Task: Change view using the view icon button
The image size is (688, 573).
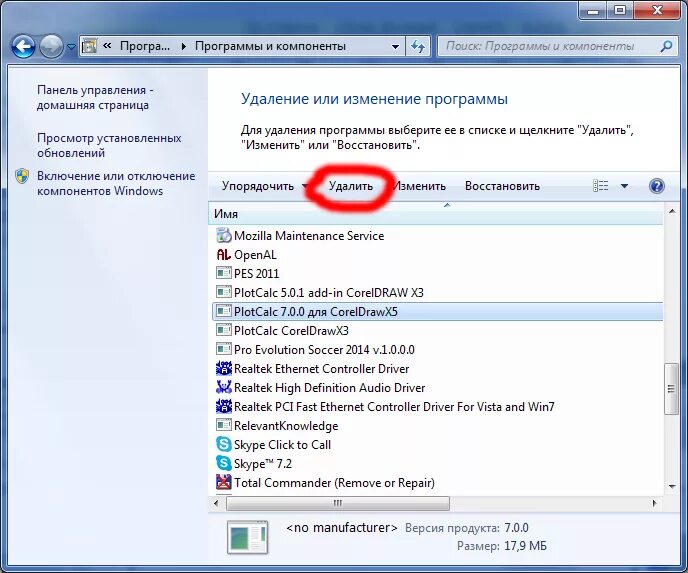Action: tap(600, 186)
